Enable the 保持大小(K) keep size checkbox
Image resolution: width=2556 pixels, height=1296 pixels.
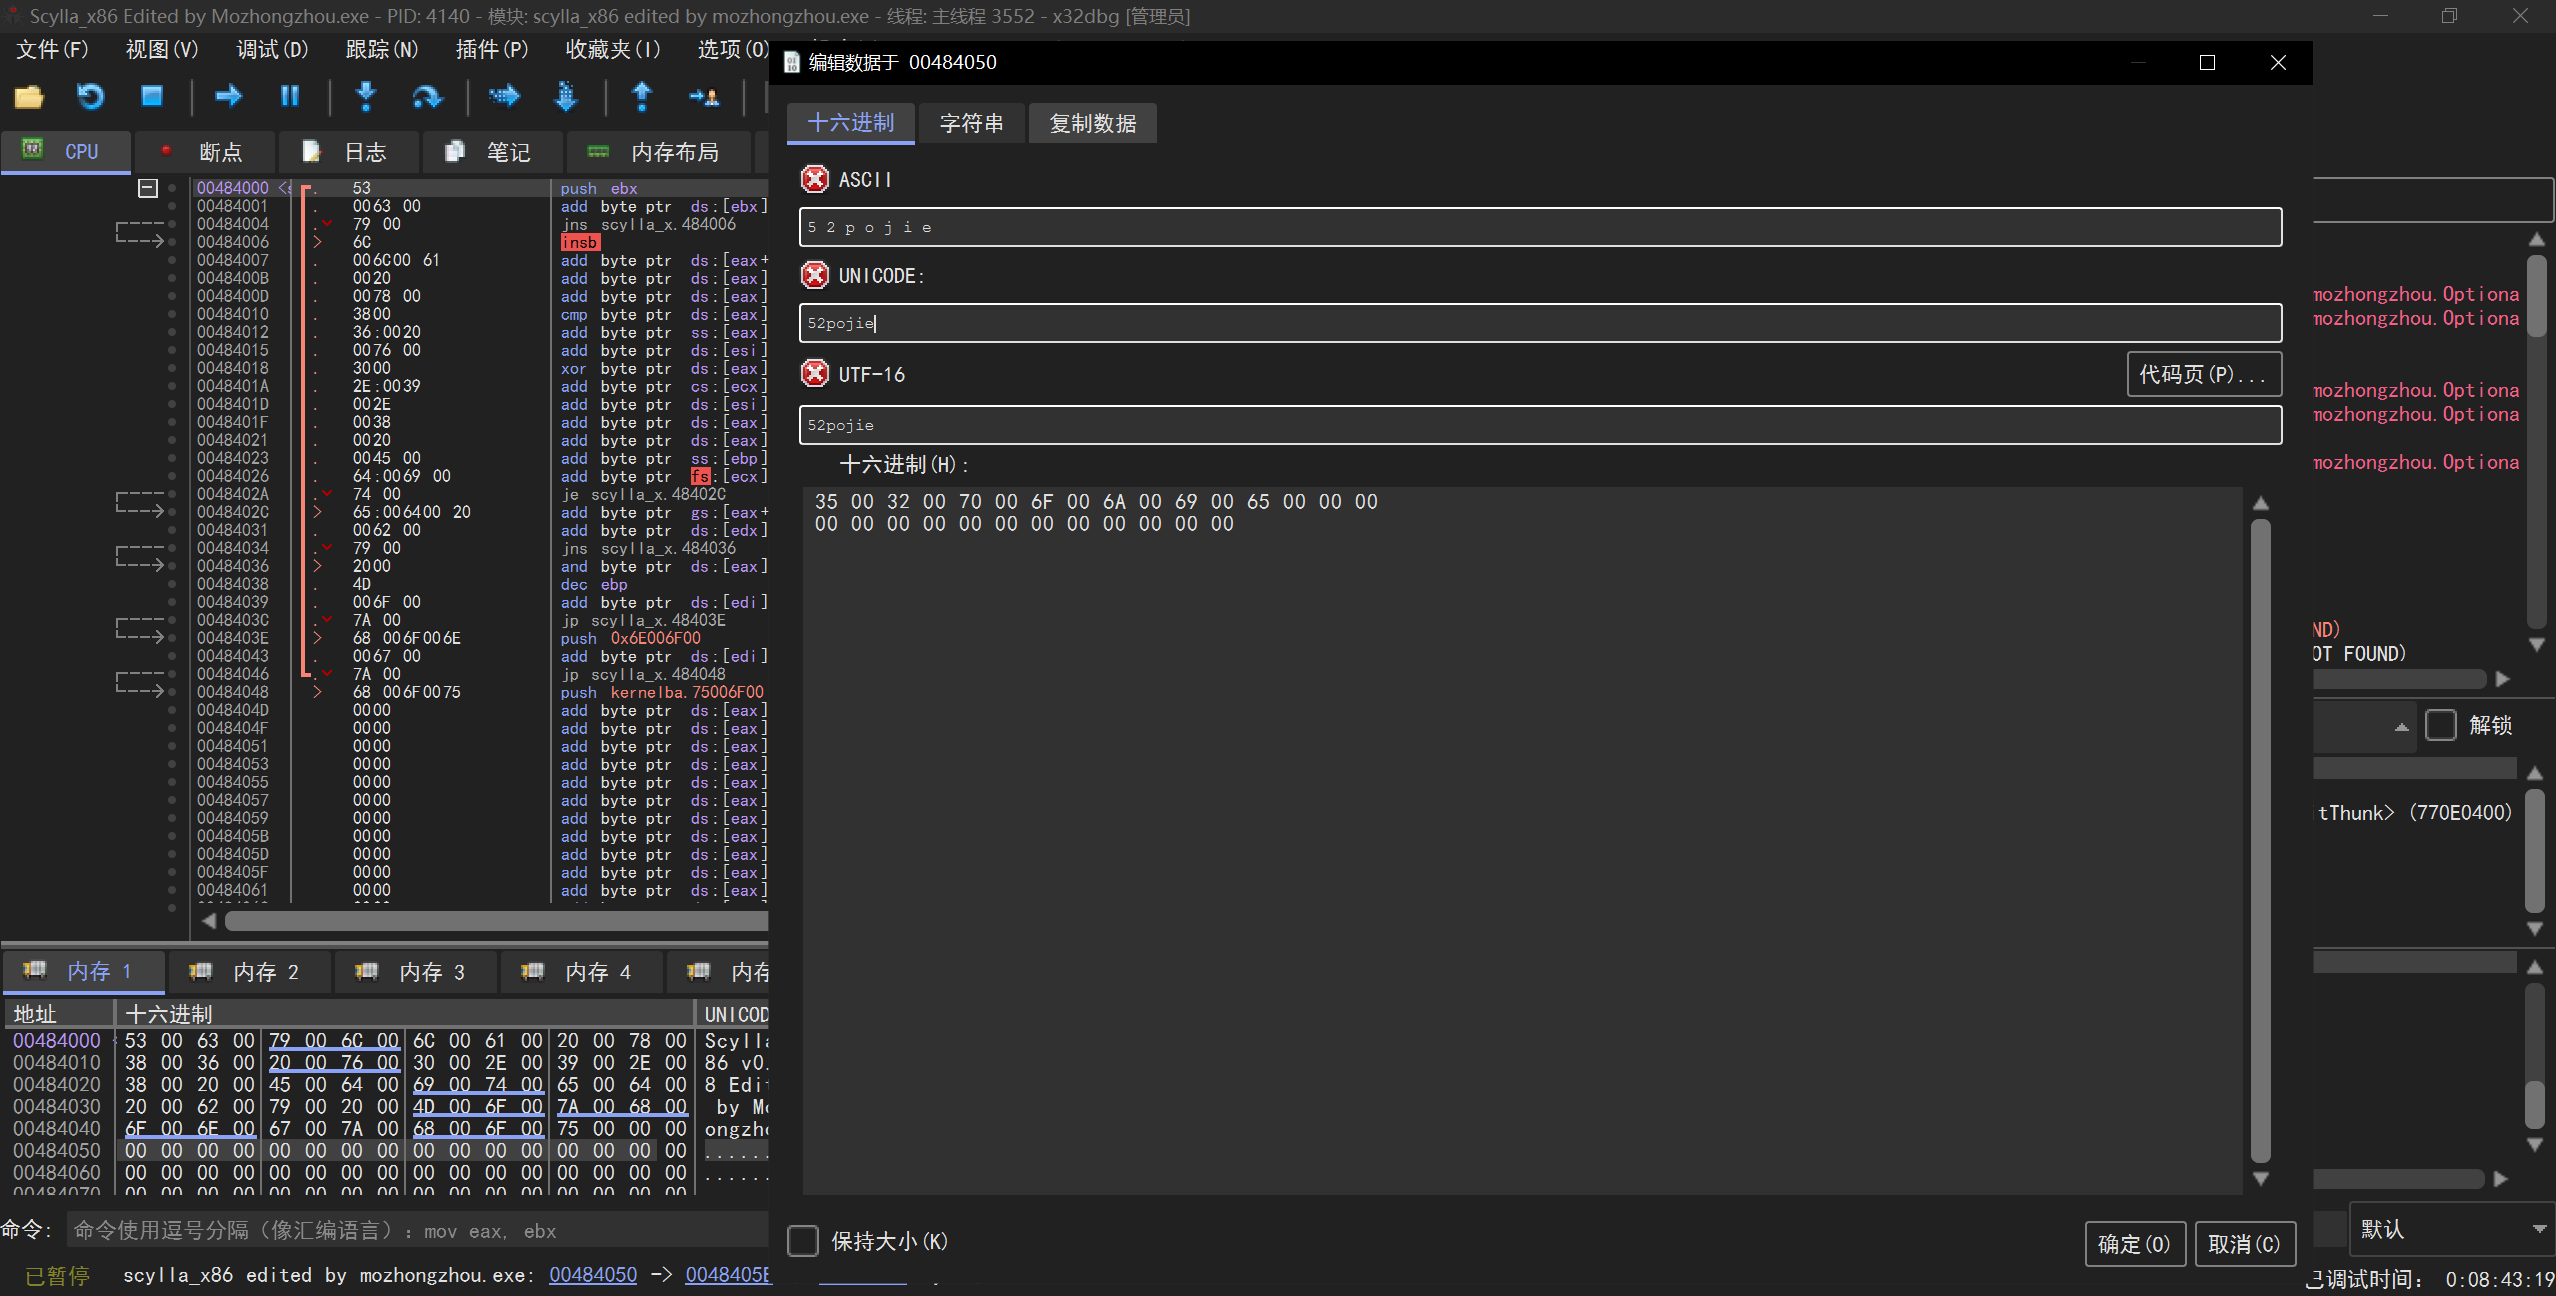pyautogui.click(x=803, y=1241)
